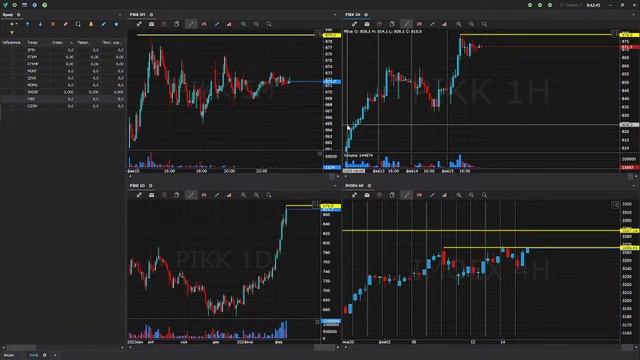Click the red price label on PIKK 1H axis
The image size is (640, 360).
(x=629, y=47)
